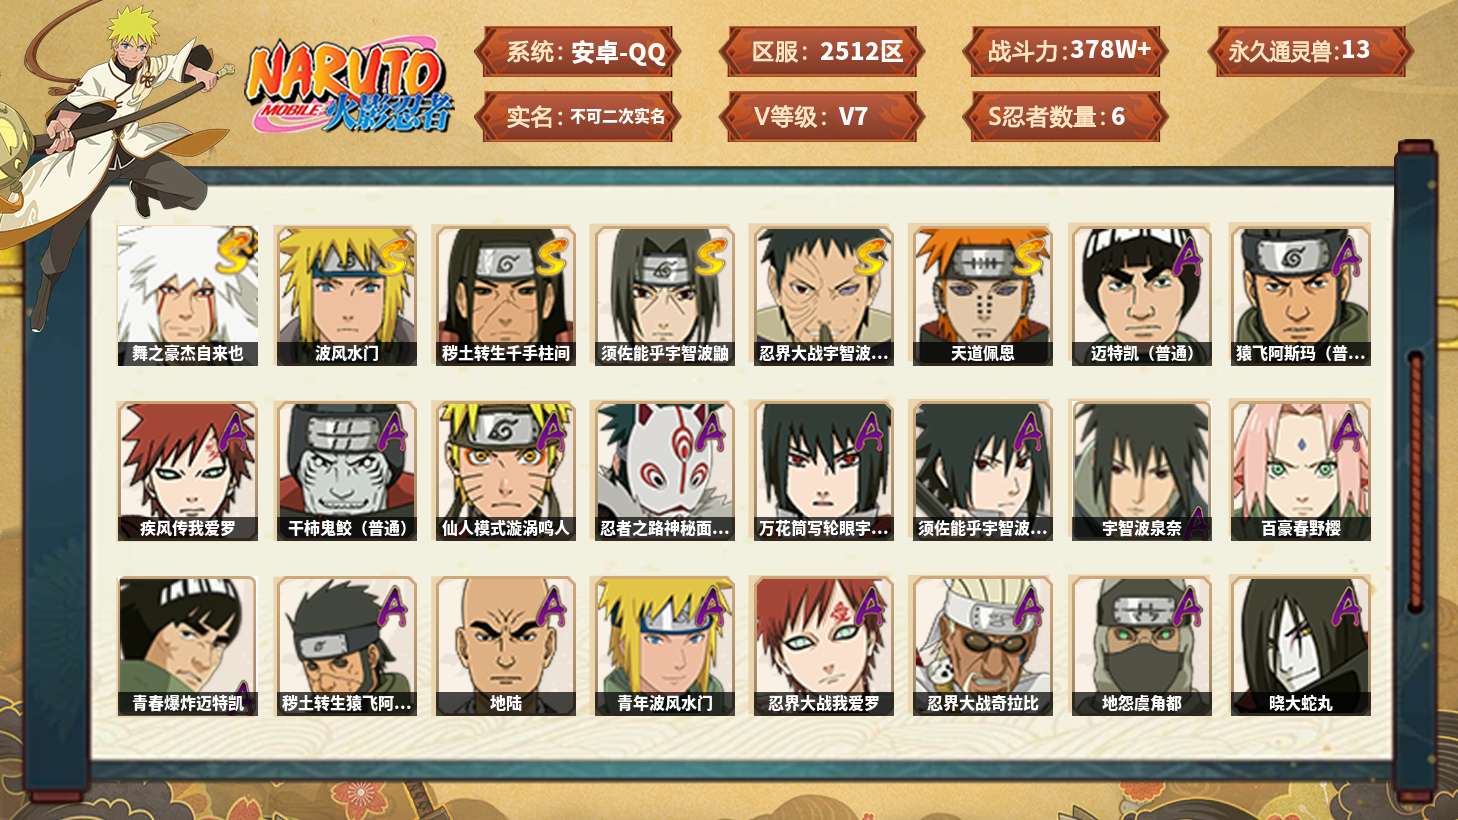Click the 宇智波泉奈 ninja portrait
The width and height of the screenshot is (1458, 820).
click(1141, 471)
